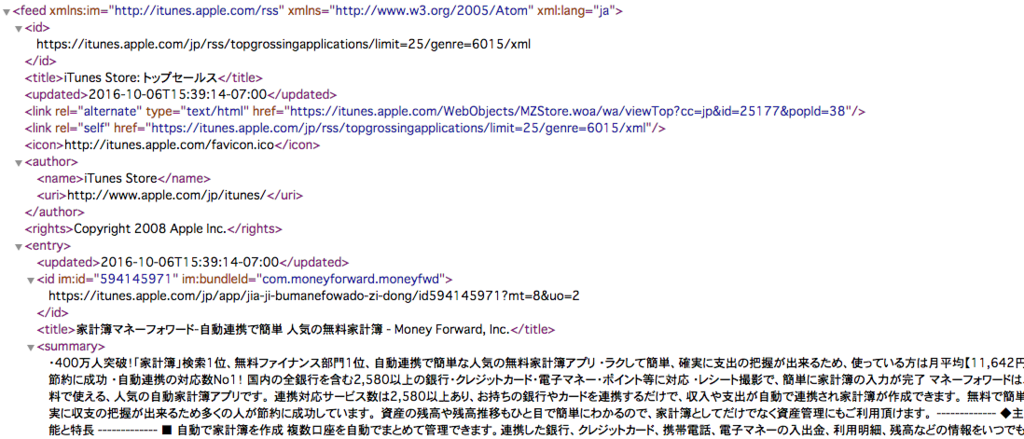The image size is (1024, 439).
Task: Click the opening author tag
Action: (x=52, y=161)
